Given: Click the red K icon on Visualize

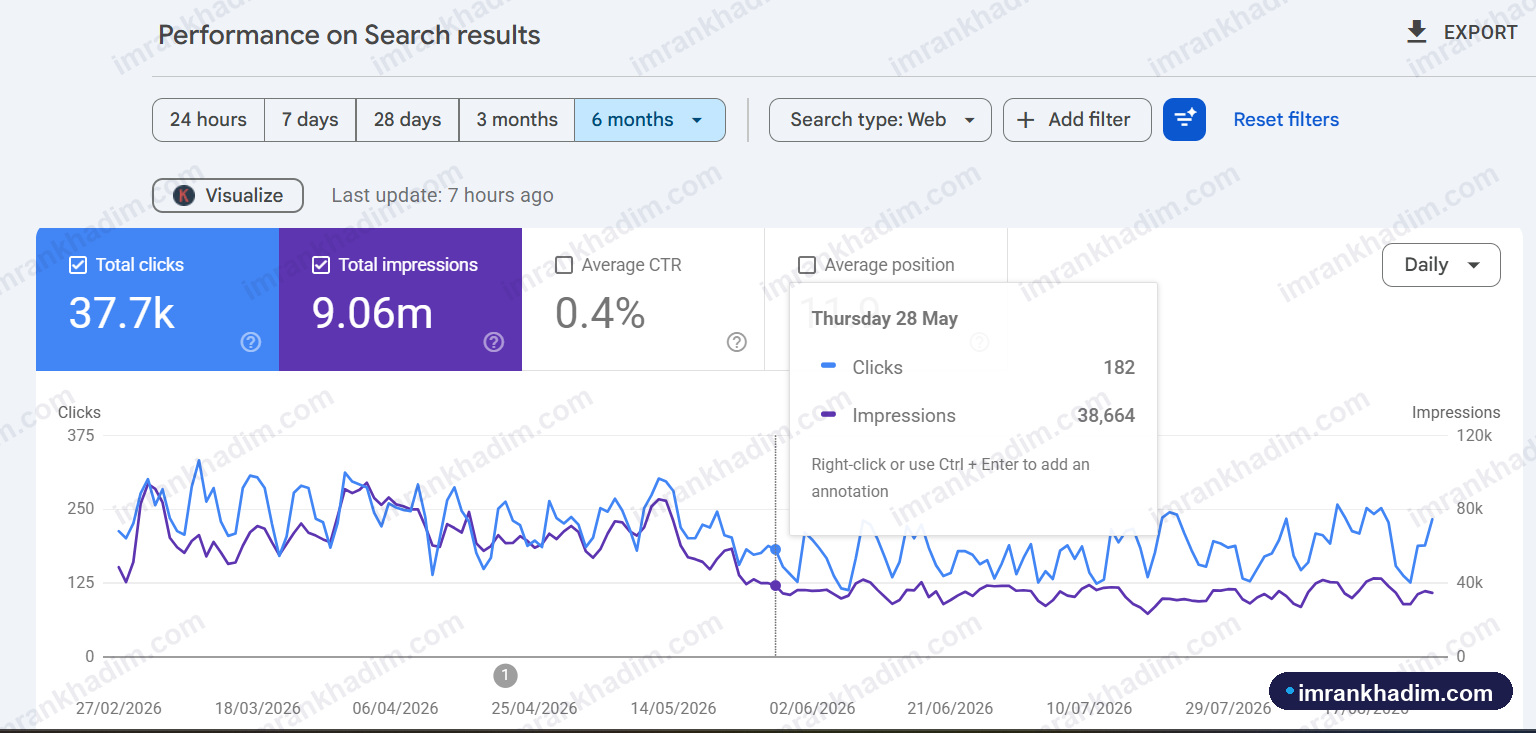Looking at the screenshot, I should [184, 196].
